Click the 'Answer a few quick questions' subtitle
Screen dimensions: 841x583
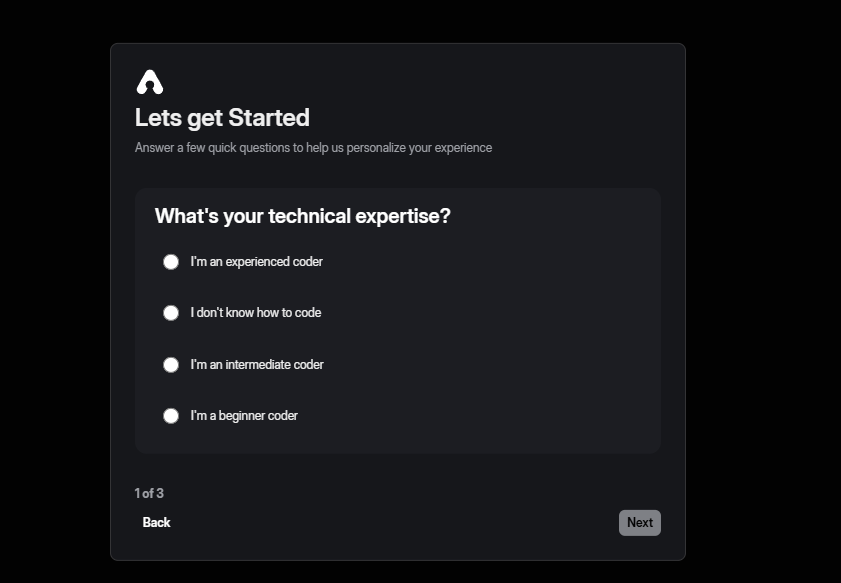pos(313,148)
